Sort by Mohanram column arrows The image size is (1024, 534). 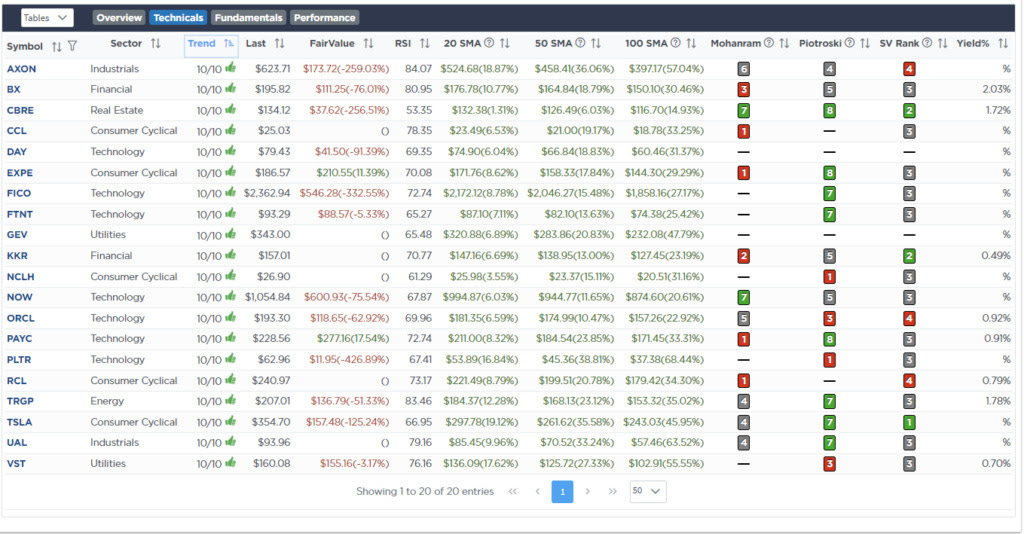[784, 44]
